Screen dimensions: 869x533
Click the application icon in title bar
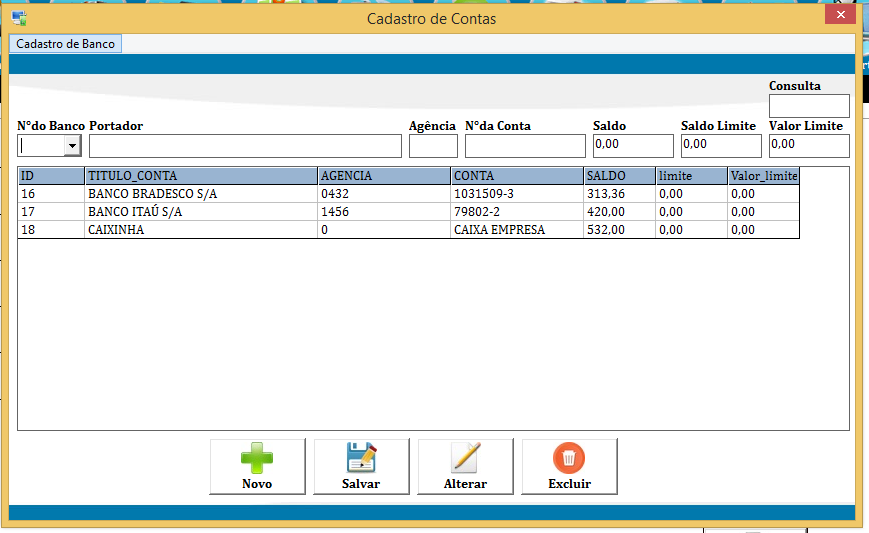pyautogui.click(x=18, y=17)
